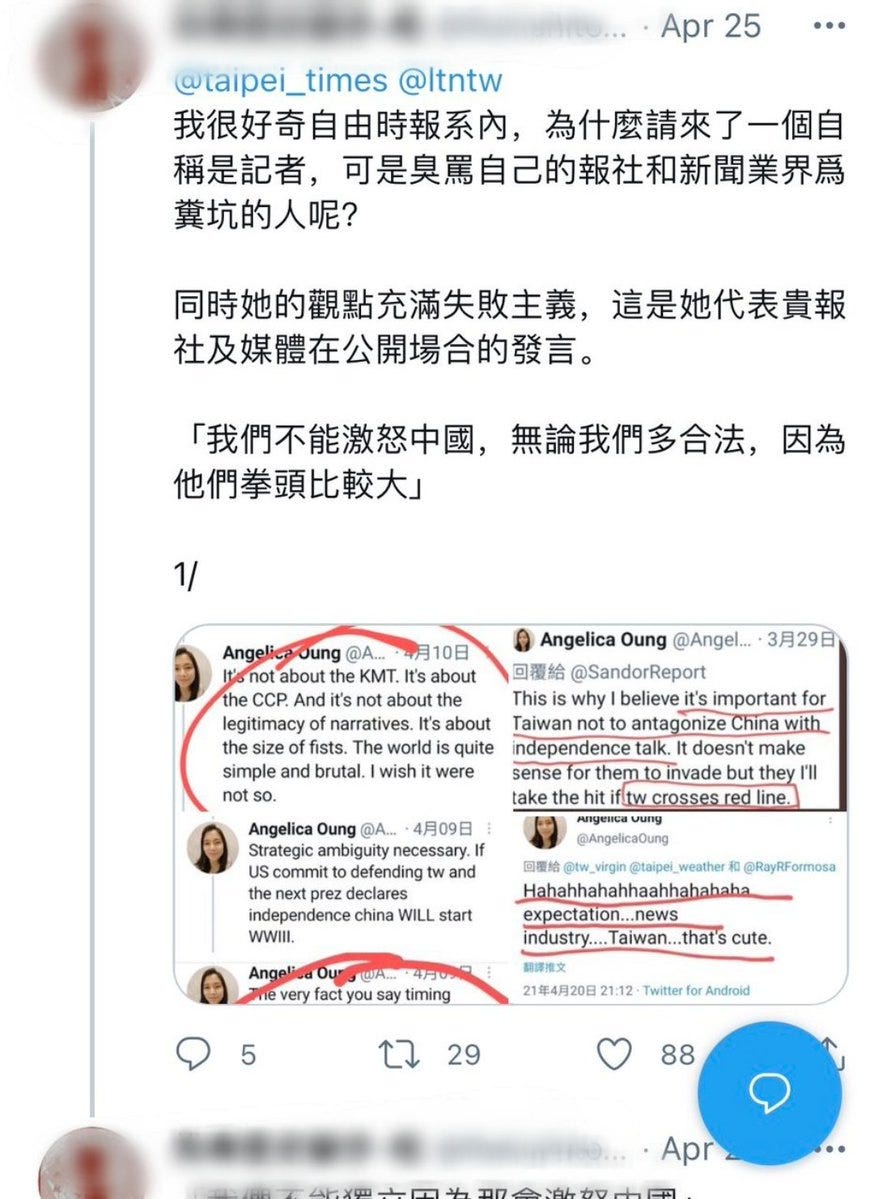This screenshot has height=1199, width=887.
Task: Expand more options on Apr 25 tweet
Action: point(829,26)
